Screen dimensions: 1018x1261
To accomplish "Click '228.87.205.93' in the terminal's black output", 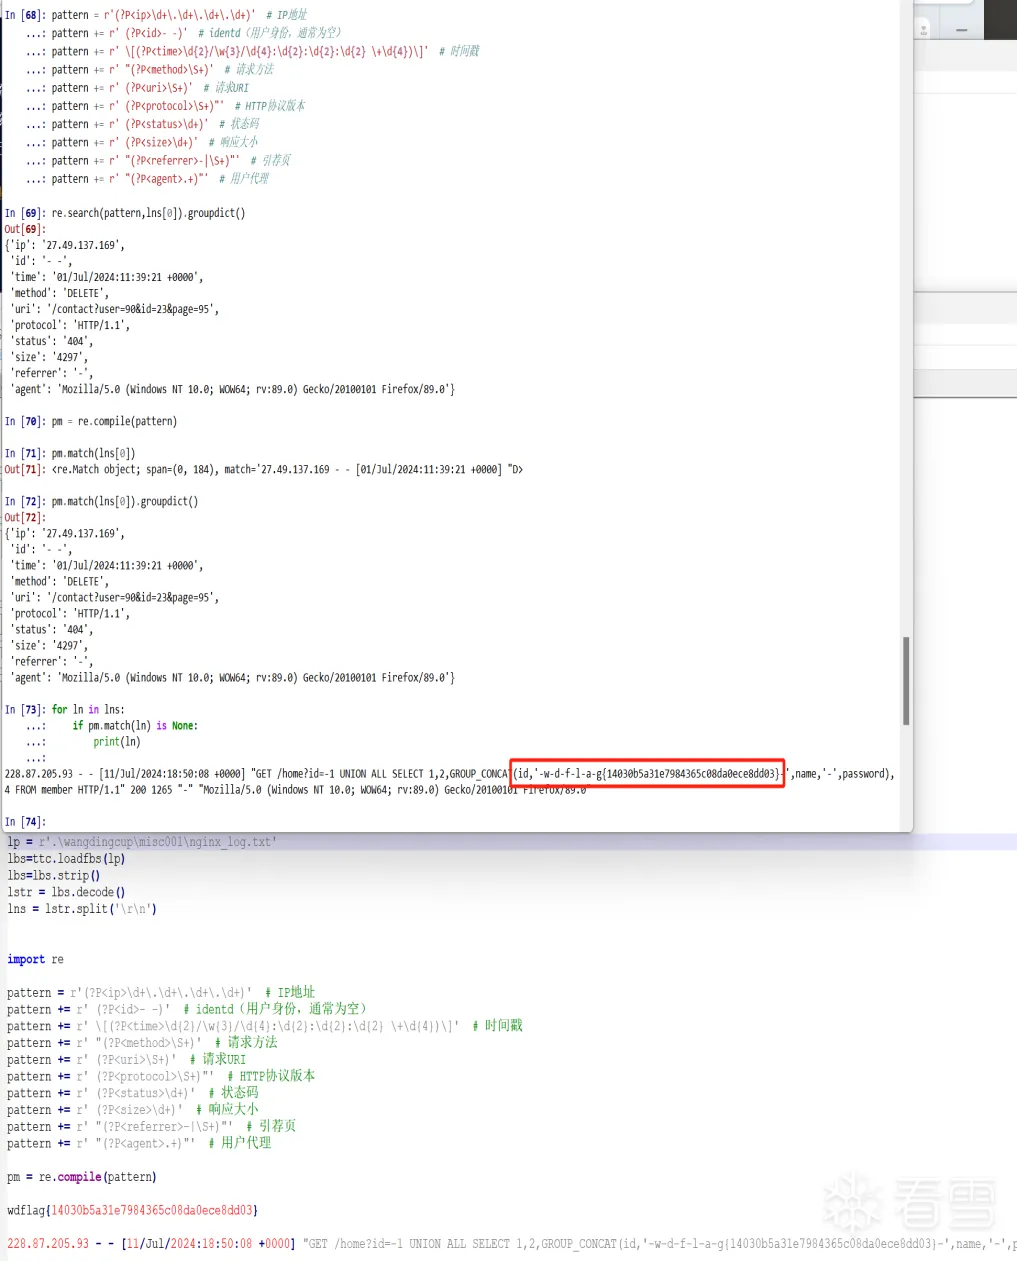I will [38, 773].
